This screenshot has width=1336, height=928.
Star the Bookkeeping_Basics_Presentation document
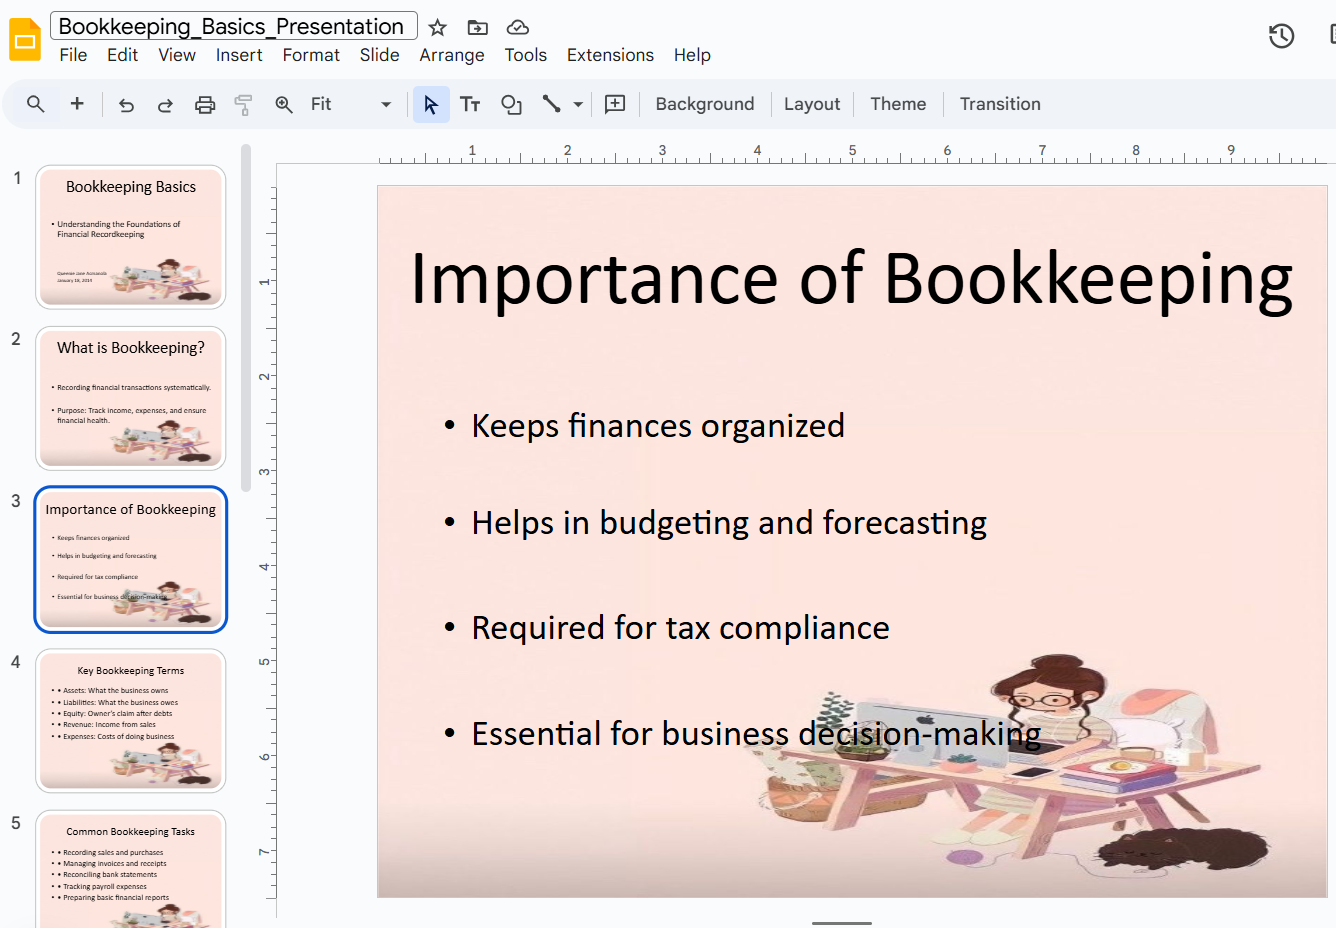click(x=437, y=27)
